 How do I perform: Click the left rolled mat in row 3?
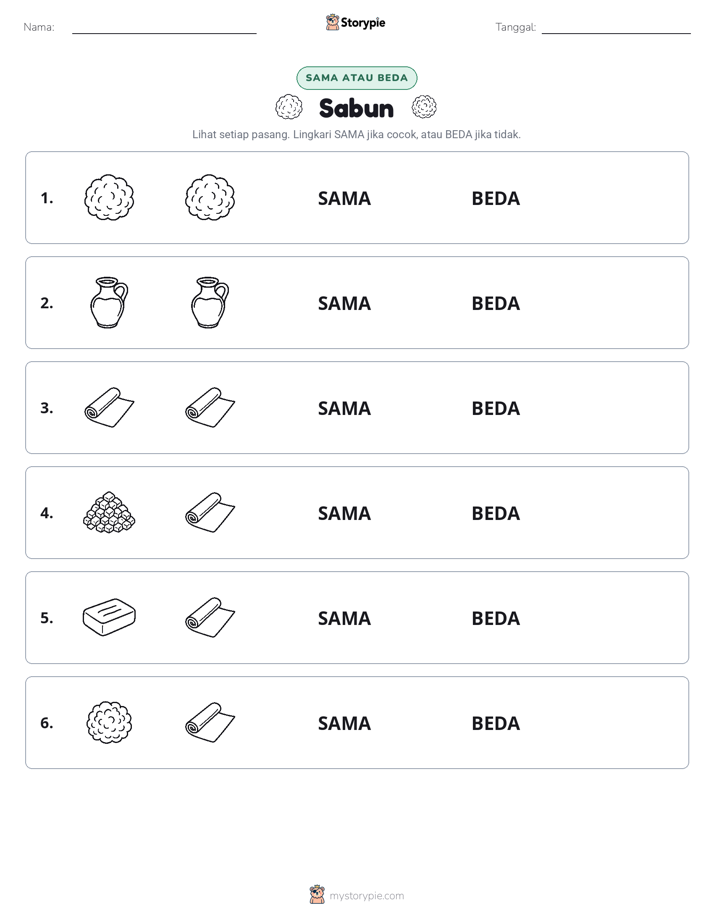(109, 407)
